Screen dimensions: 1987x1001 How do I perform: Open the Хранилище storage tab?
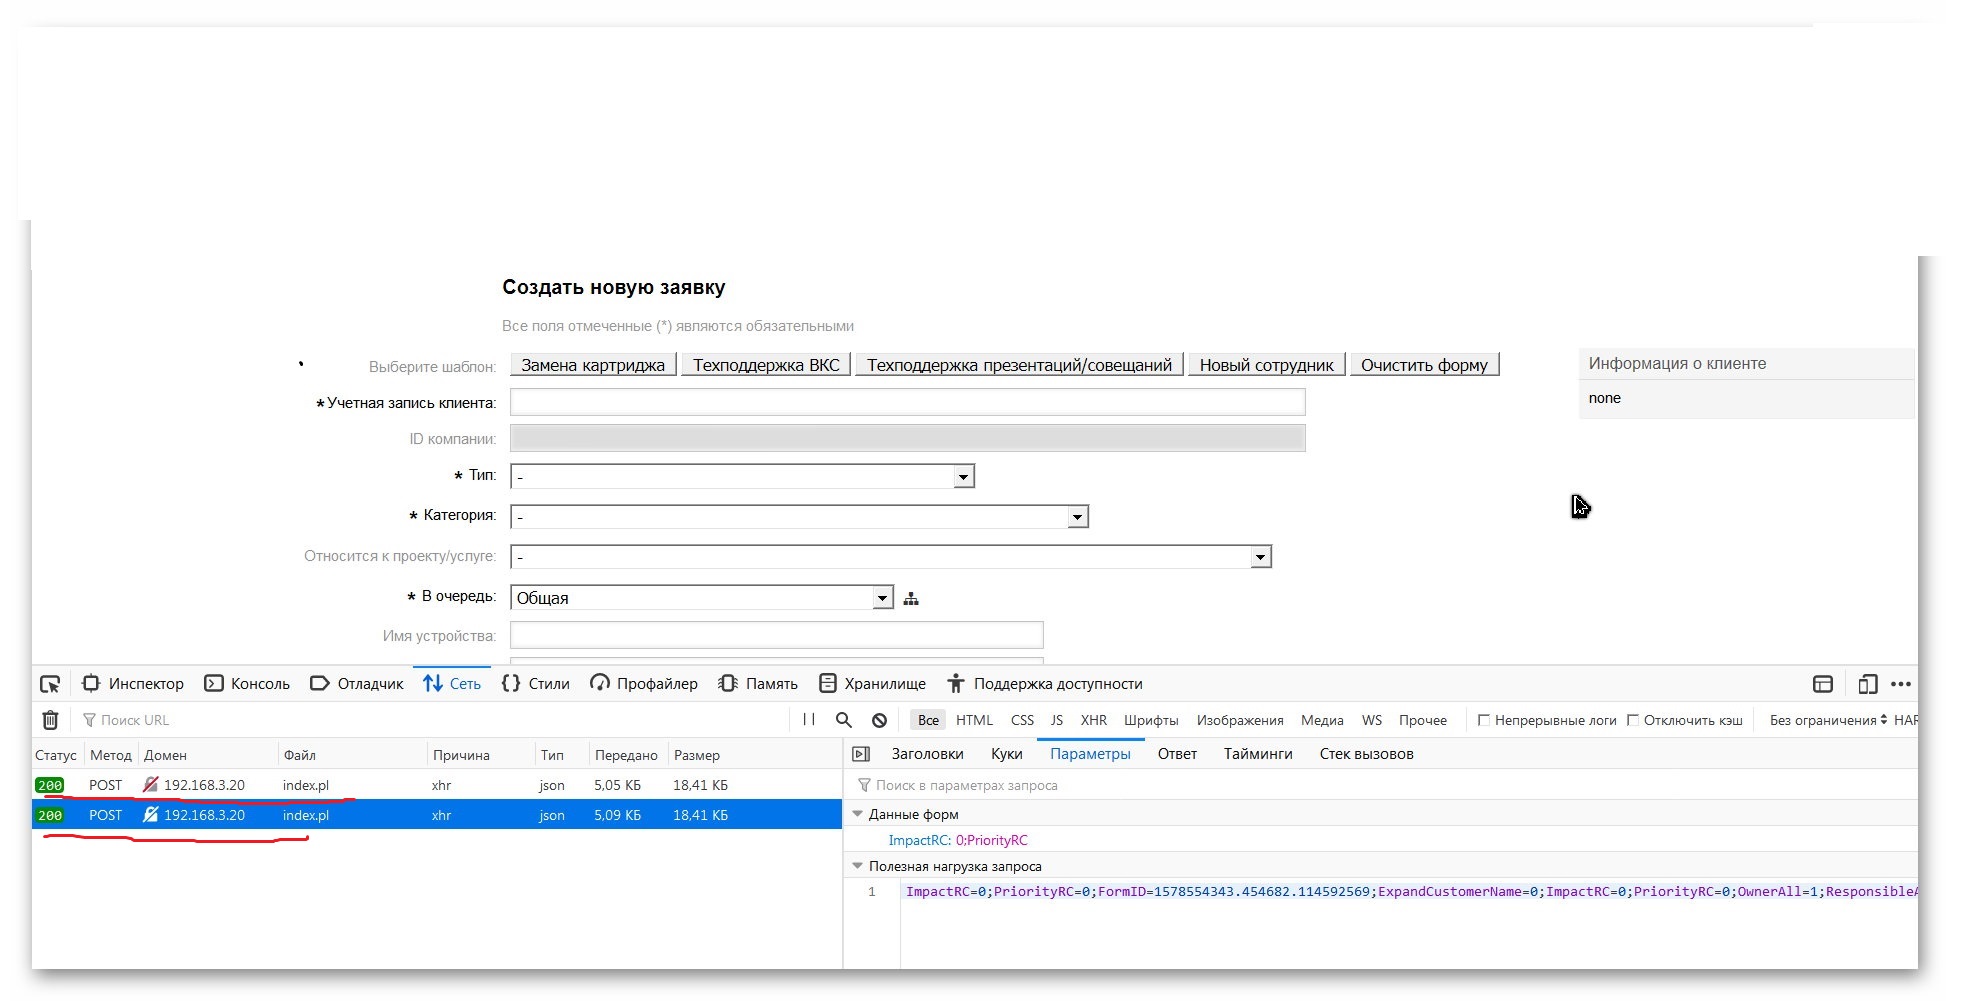pos(872,684)
